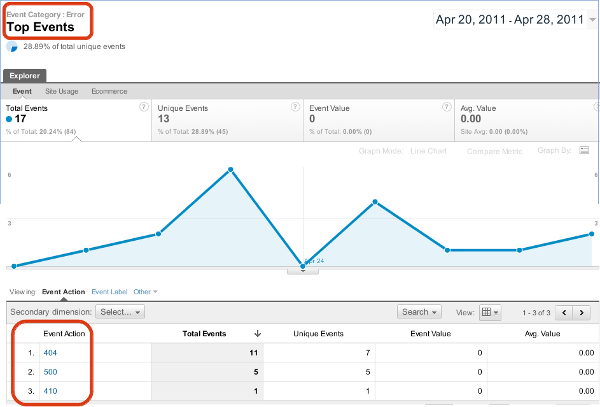
Task: Select the Avg. Value metric card
Action: (527, 120)
